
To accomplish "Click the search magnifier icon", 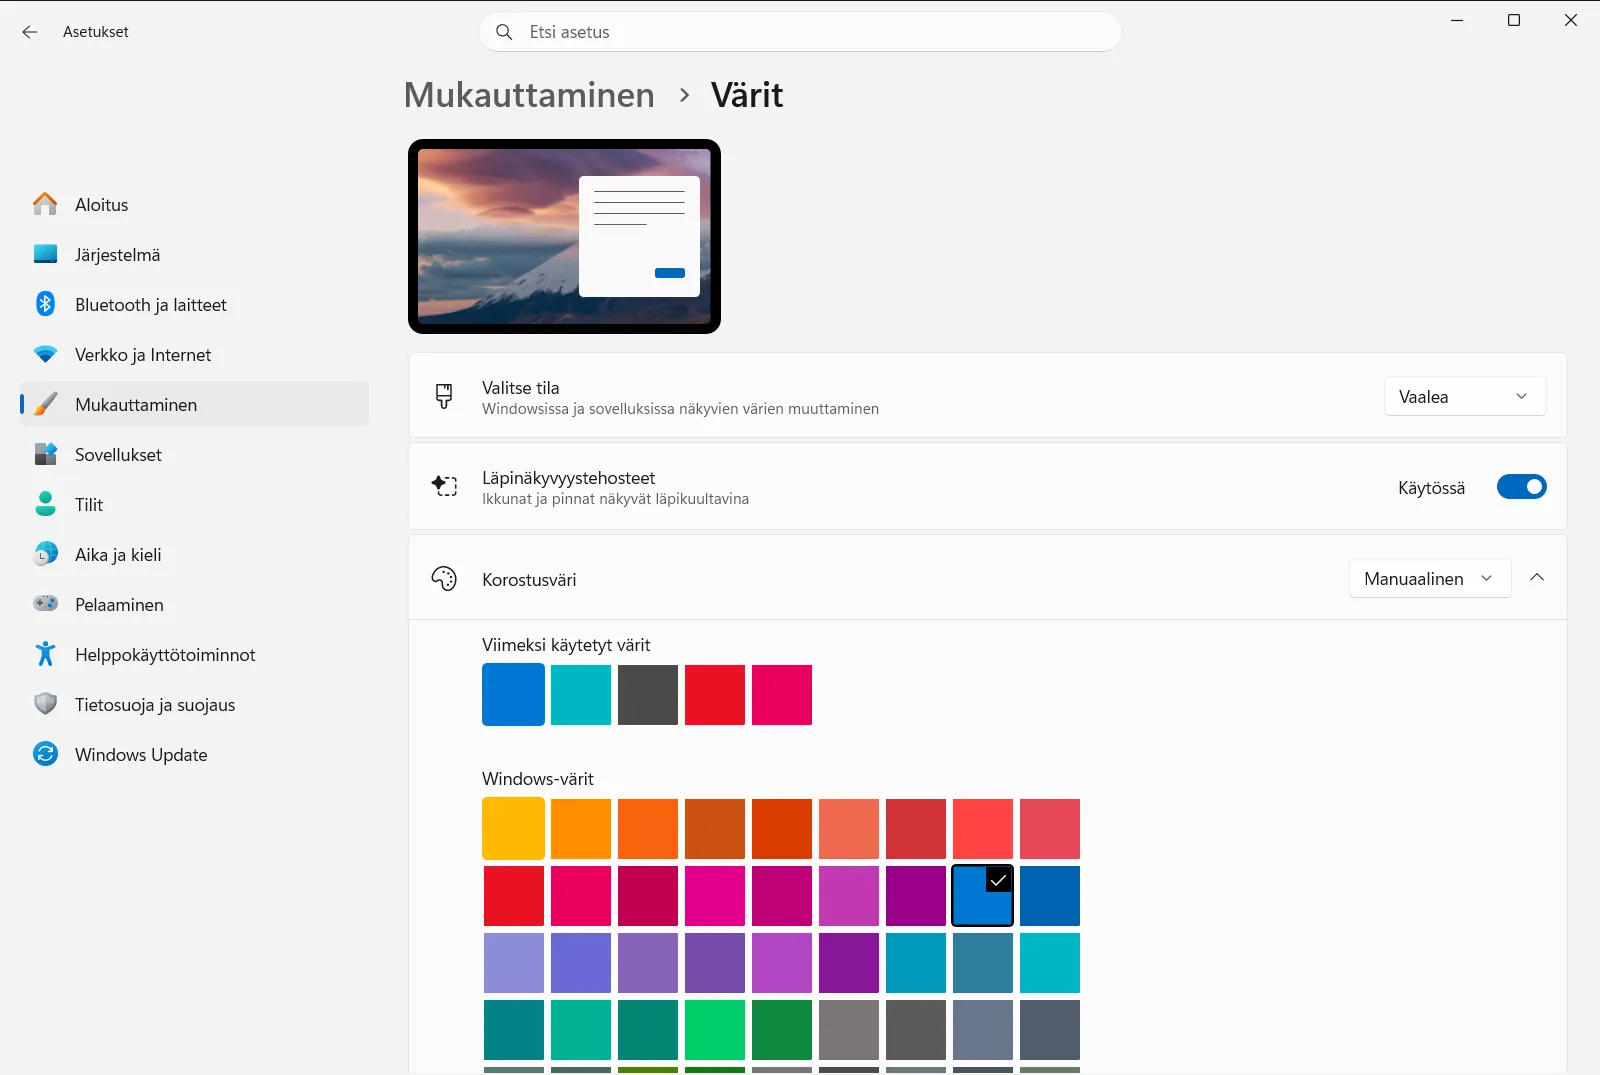I will (x=504, y=32).
